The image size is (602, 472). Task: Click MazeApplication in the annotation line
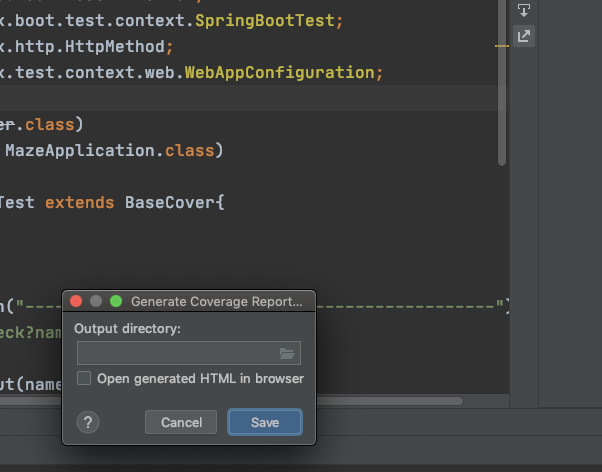pos(80,150)
